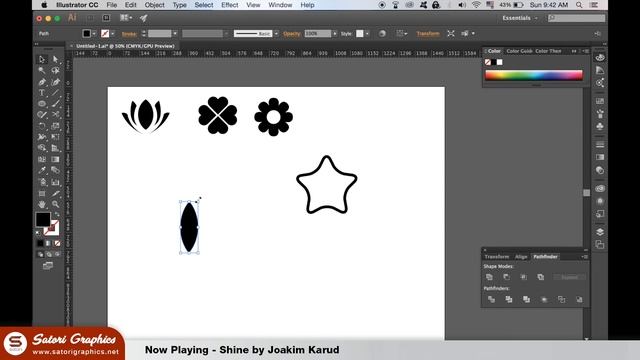Set paint mode to Color
Image resolution: width=640 pixels, height=360 pixels.
(x=40, y=243)
